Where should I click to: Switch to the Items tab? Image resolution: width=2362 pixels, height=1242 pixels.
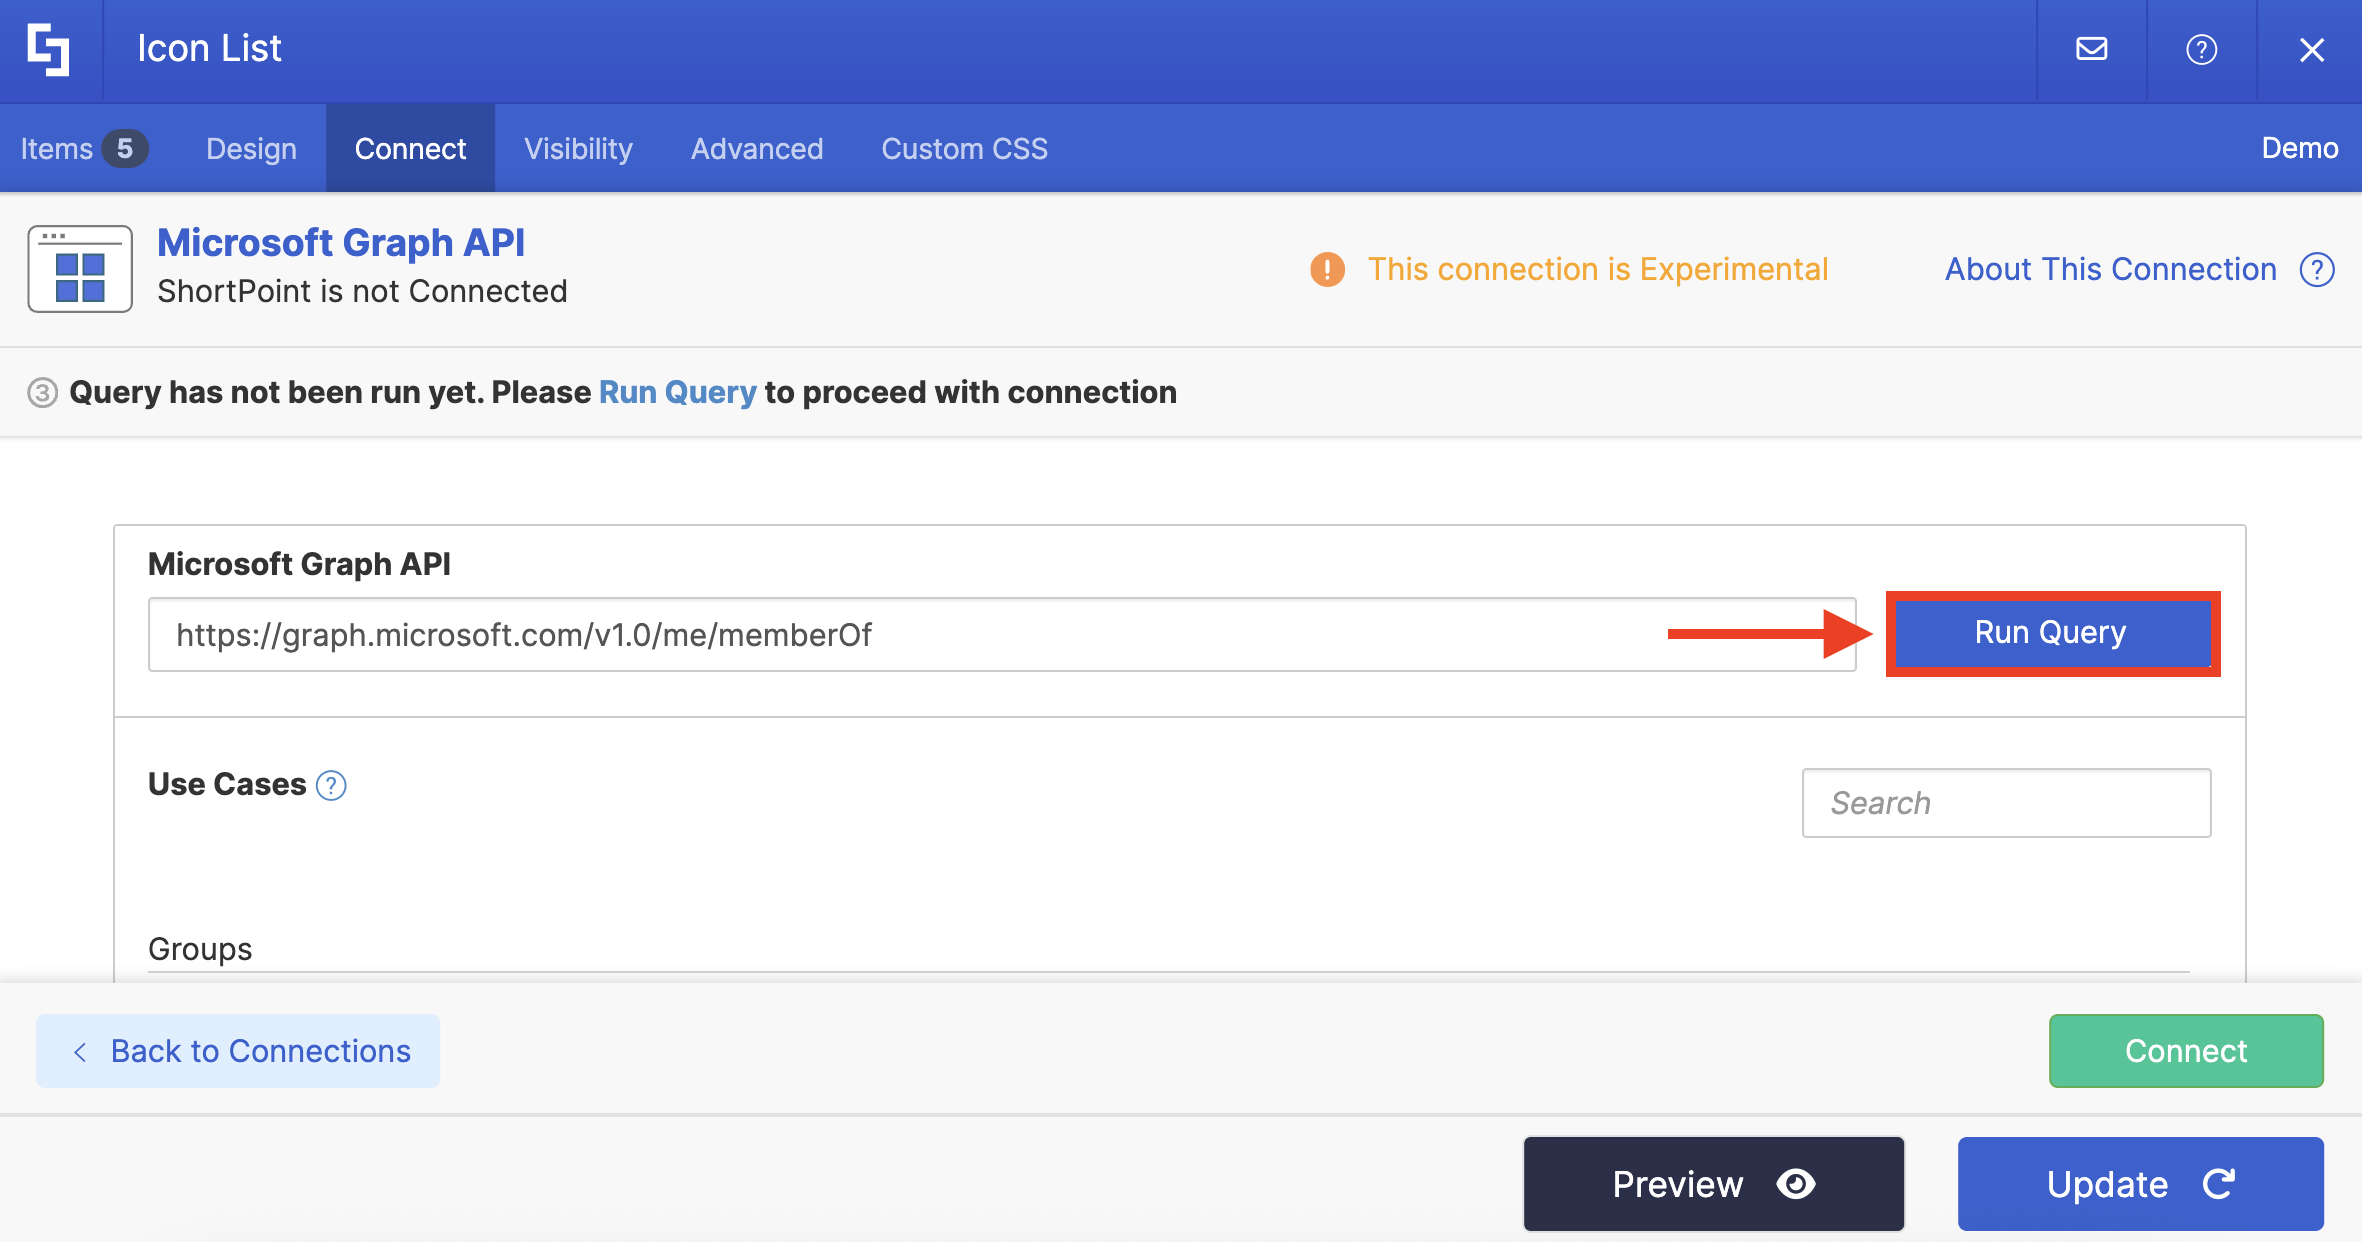click(83, 149)
